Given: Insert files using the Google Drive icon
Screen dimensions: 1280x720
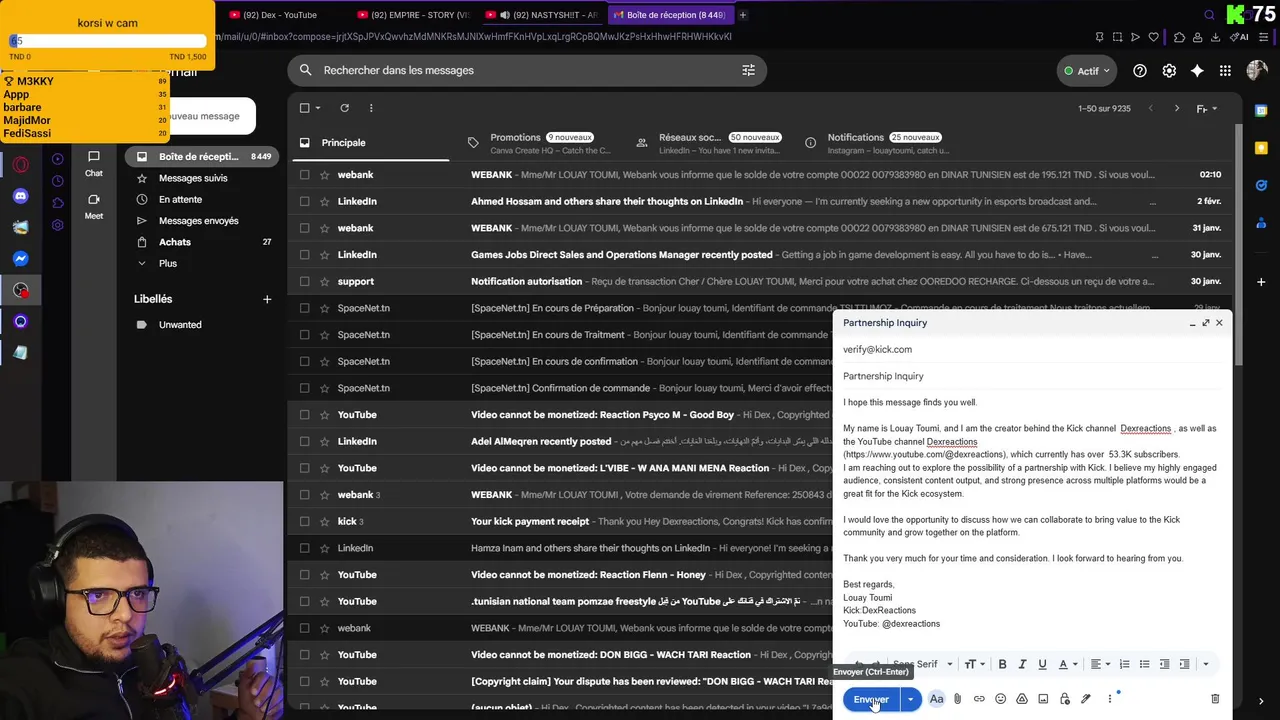Looking at the screenshot, I should coord(1022,699).
